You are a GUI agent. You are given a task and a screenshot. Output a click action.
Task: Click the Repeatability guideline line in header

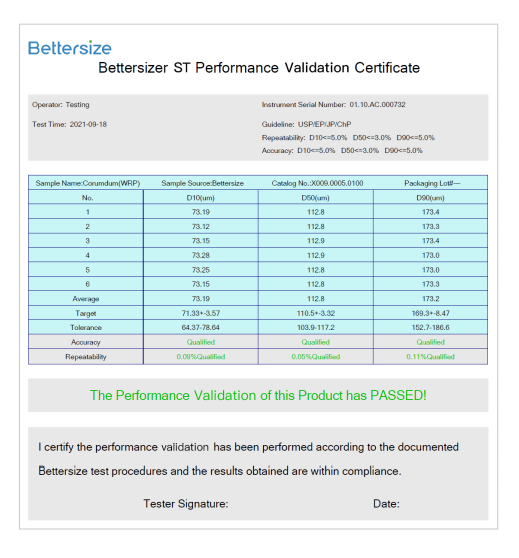(348, 137)
